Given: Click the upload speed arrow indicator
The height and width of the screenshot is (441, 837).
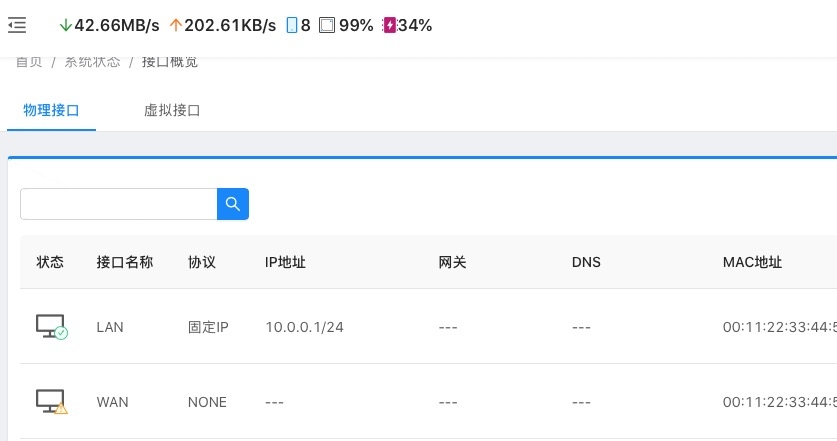Looking at the screenshot, I should click(x=176, y=26).
